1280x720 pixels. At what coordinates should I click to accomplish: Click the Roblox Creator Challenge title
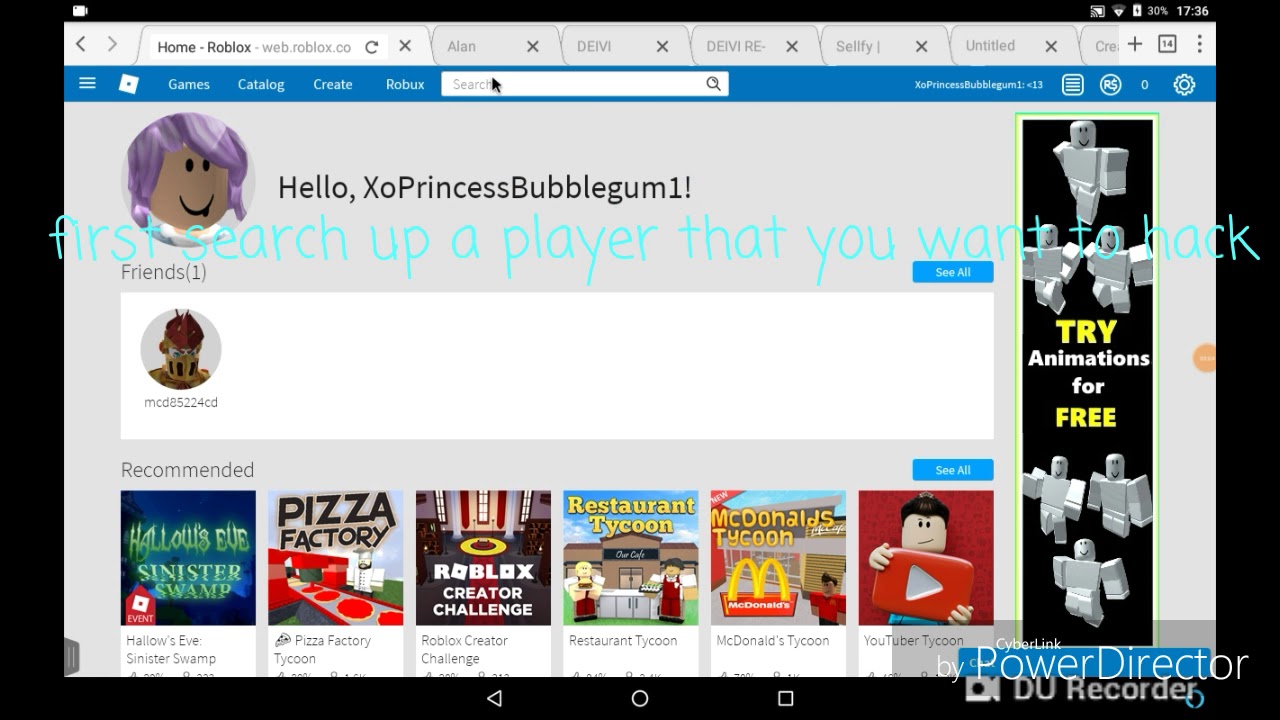click(x=465, y=650)
